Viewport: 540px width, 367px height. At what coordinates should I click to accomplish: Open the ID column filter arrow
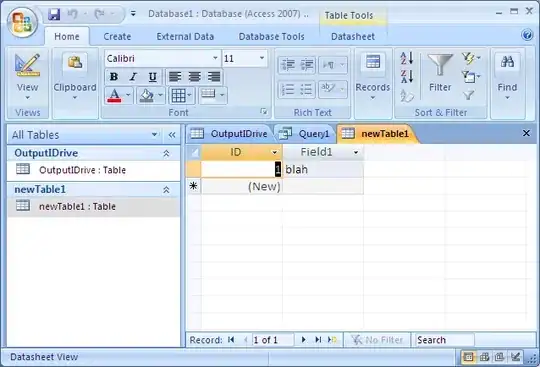pyautogui.click(x=274, y=152)
